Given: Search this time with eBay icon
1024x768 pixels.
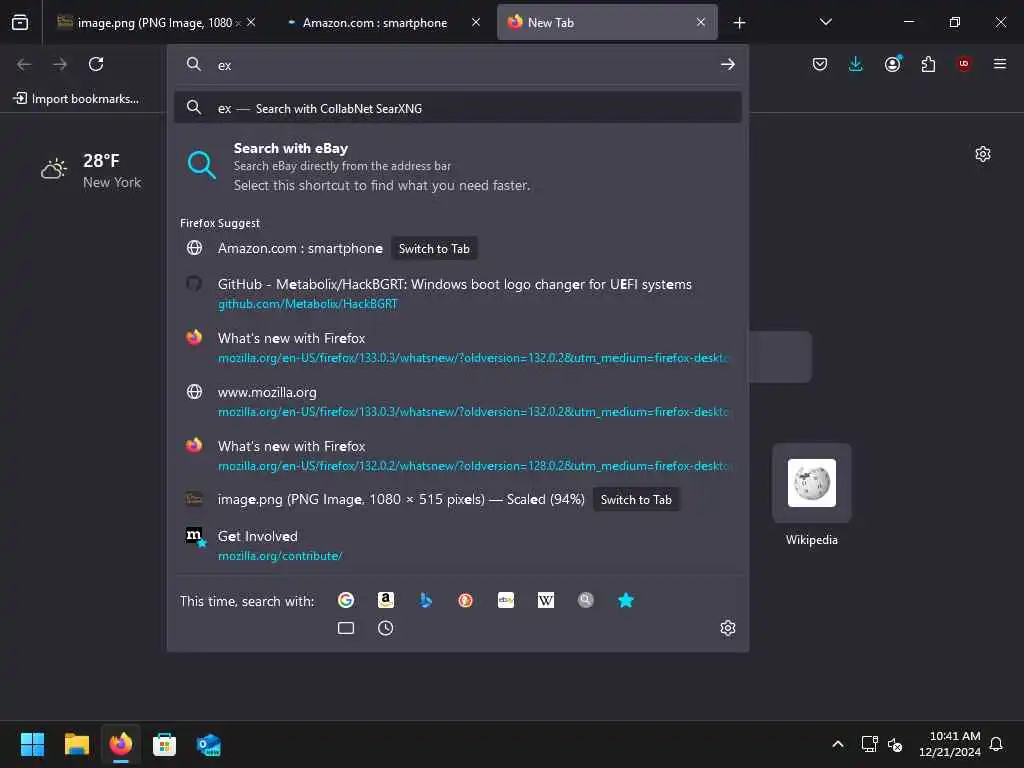Looking at the screenshot, I should [x=506, y=600].
